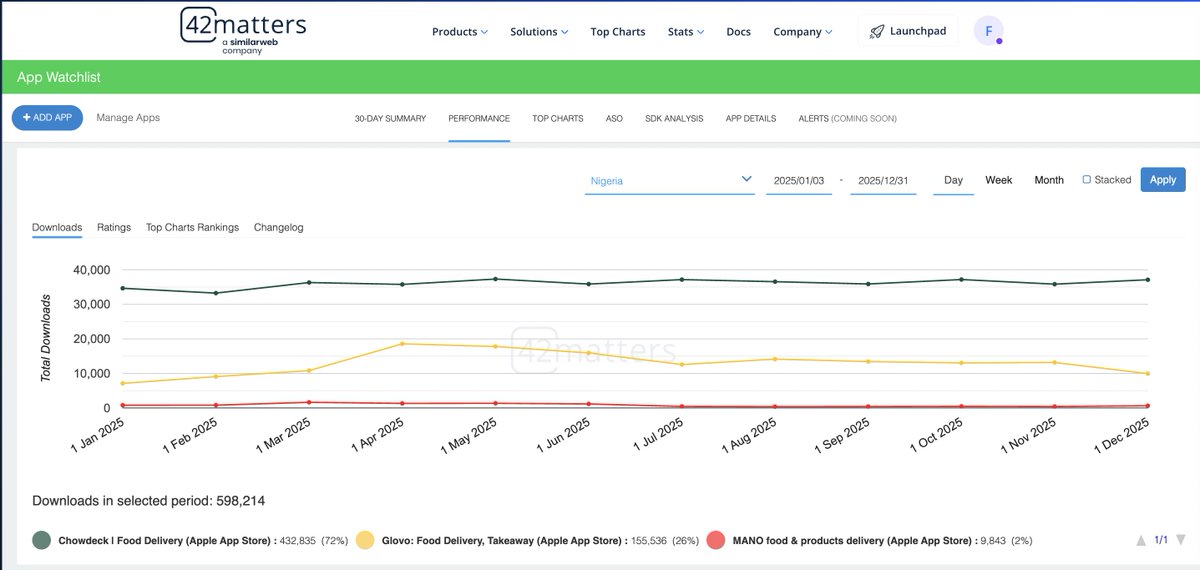Click the Glovo legend label
1200x570 pixels.
(540, 540)
